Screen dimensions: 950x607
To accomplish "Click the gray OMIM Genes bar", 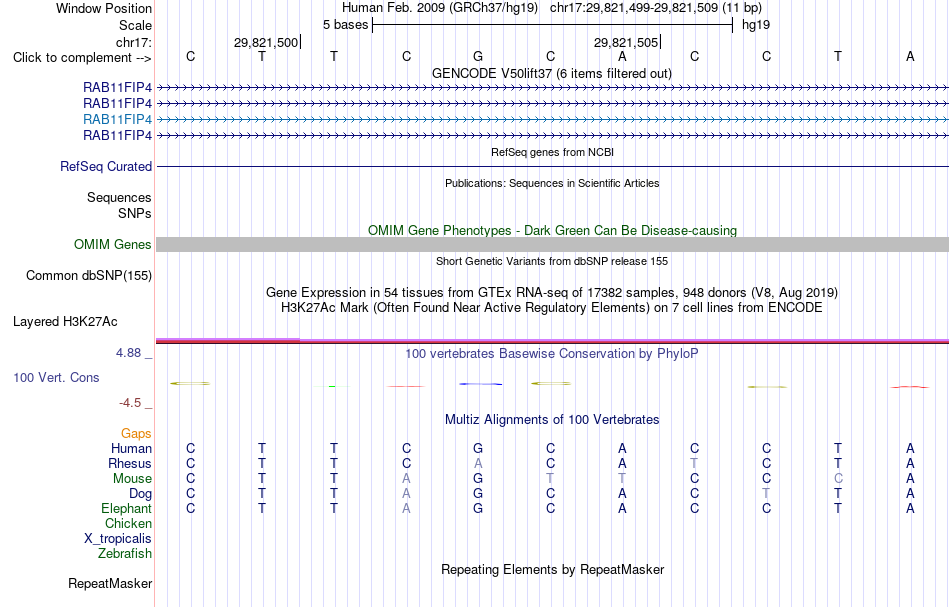I will (x=552, y=244).
